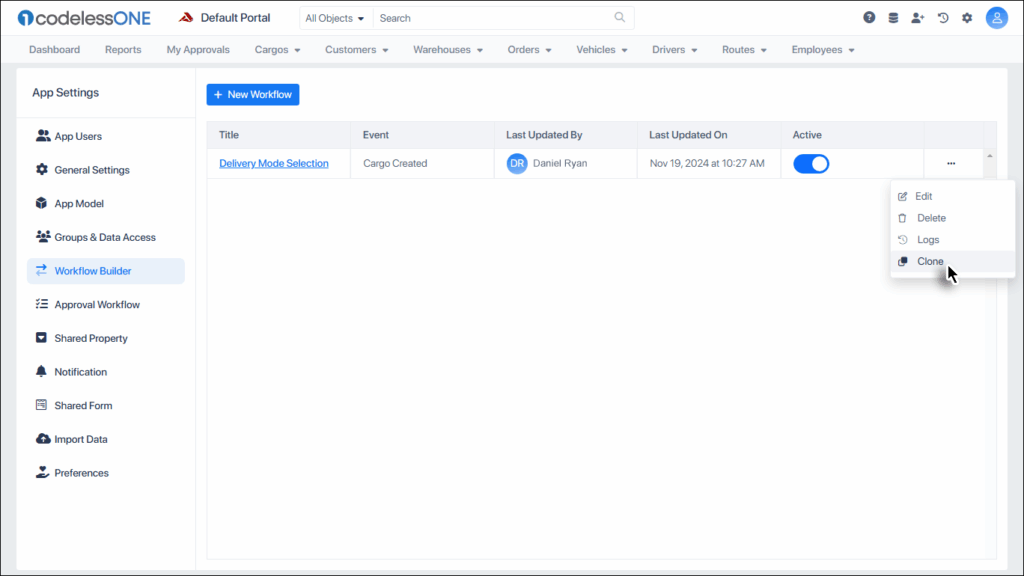Select Import Data in the sidebar
1024x576 pixels.
83,438
